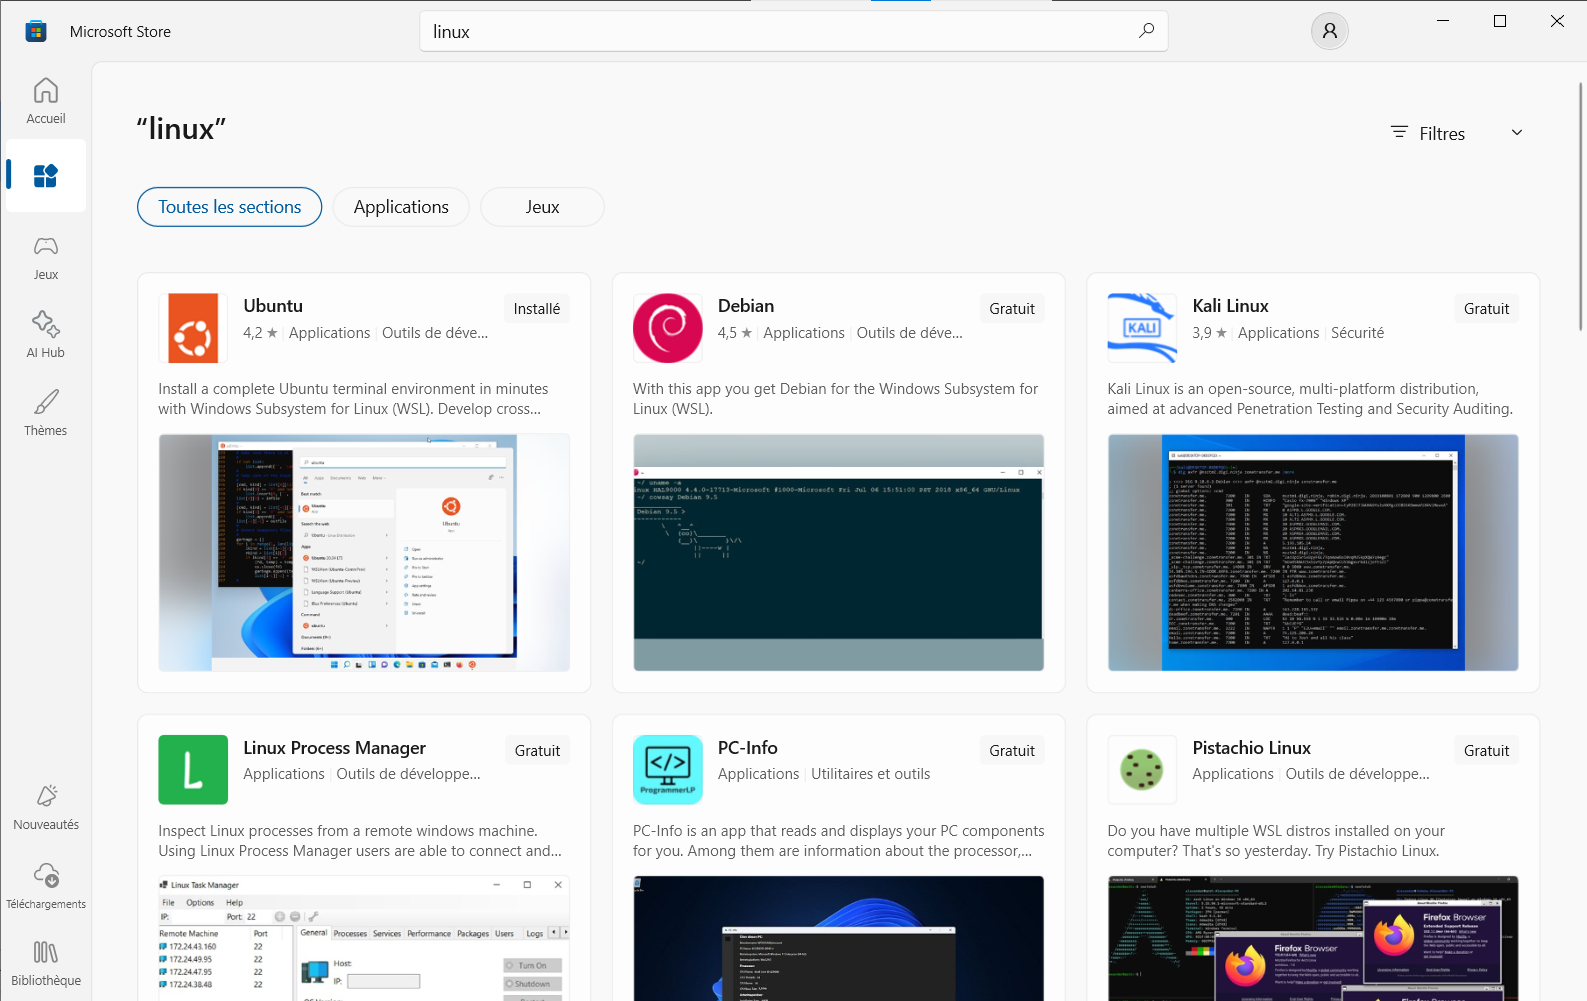Click Utilitaires et outils on PC-Info
The width and height of the screenshot is (1587, 1001).
(870, 774)
